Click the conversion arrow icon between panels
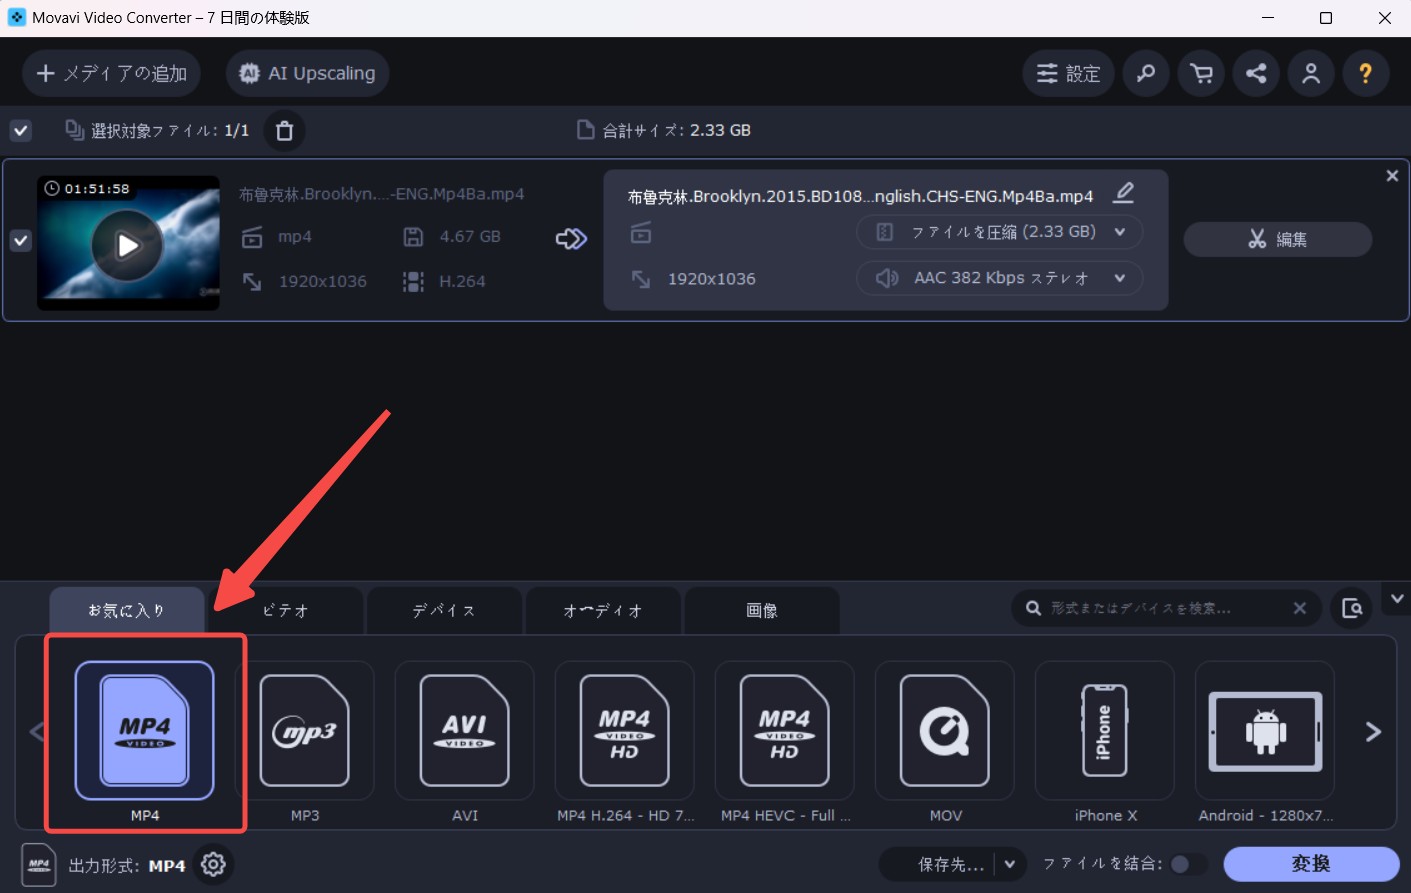The width and height of the screenshot is (1411, 893). (571, 238)
